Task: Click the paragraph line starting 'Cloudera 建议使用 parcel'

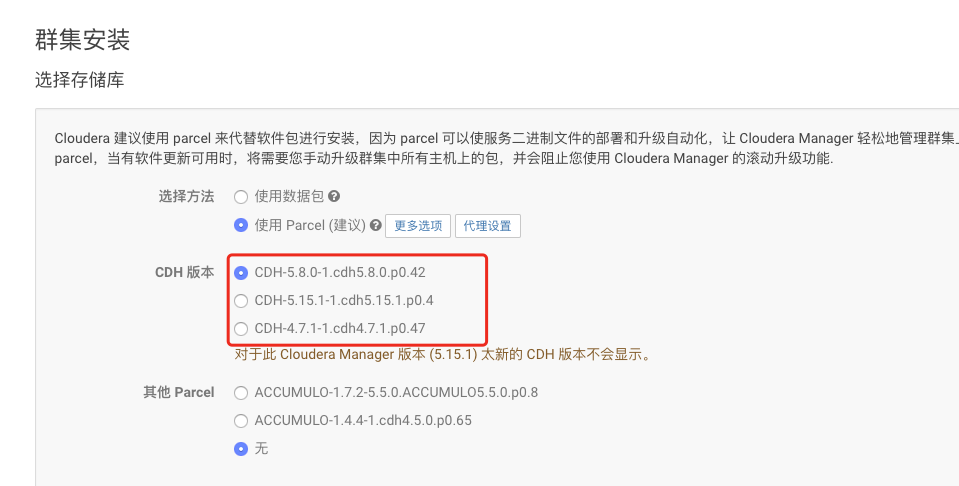Action: point(506,138)
